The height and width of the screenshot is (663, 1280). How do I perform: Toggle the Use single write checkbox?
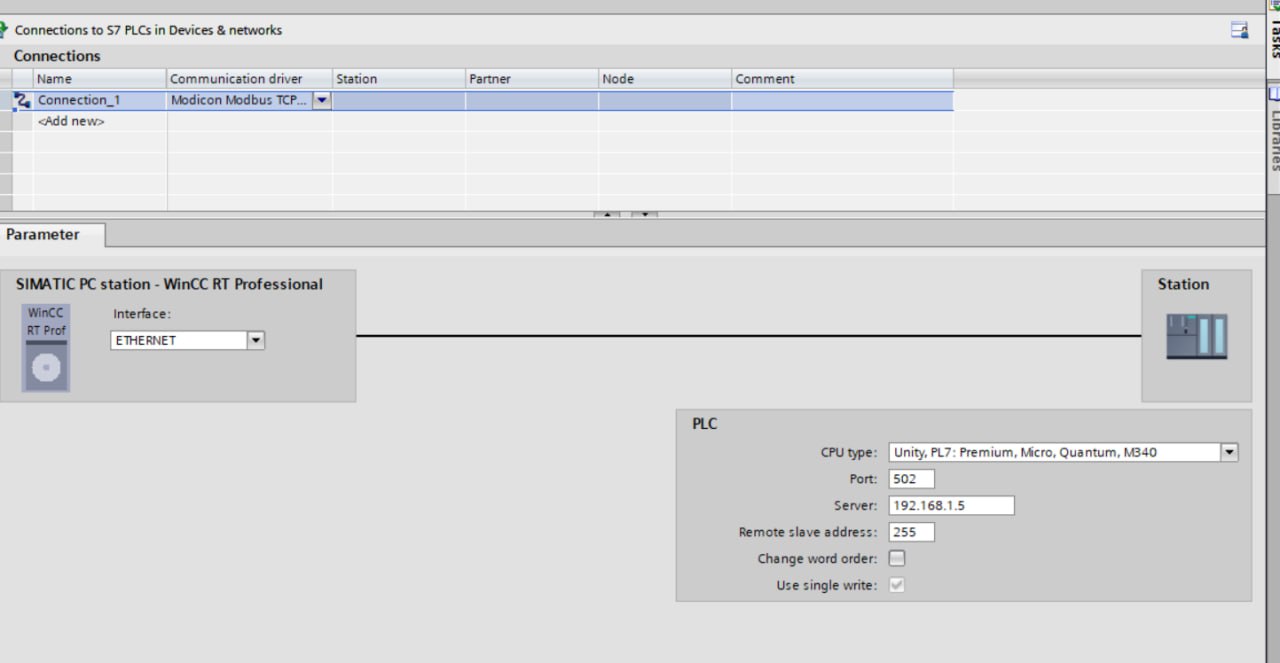[897, 585]
